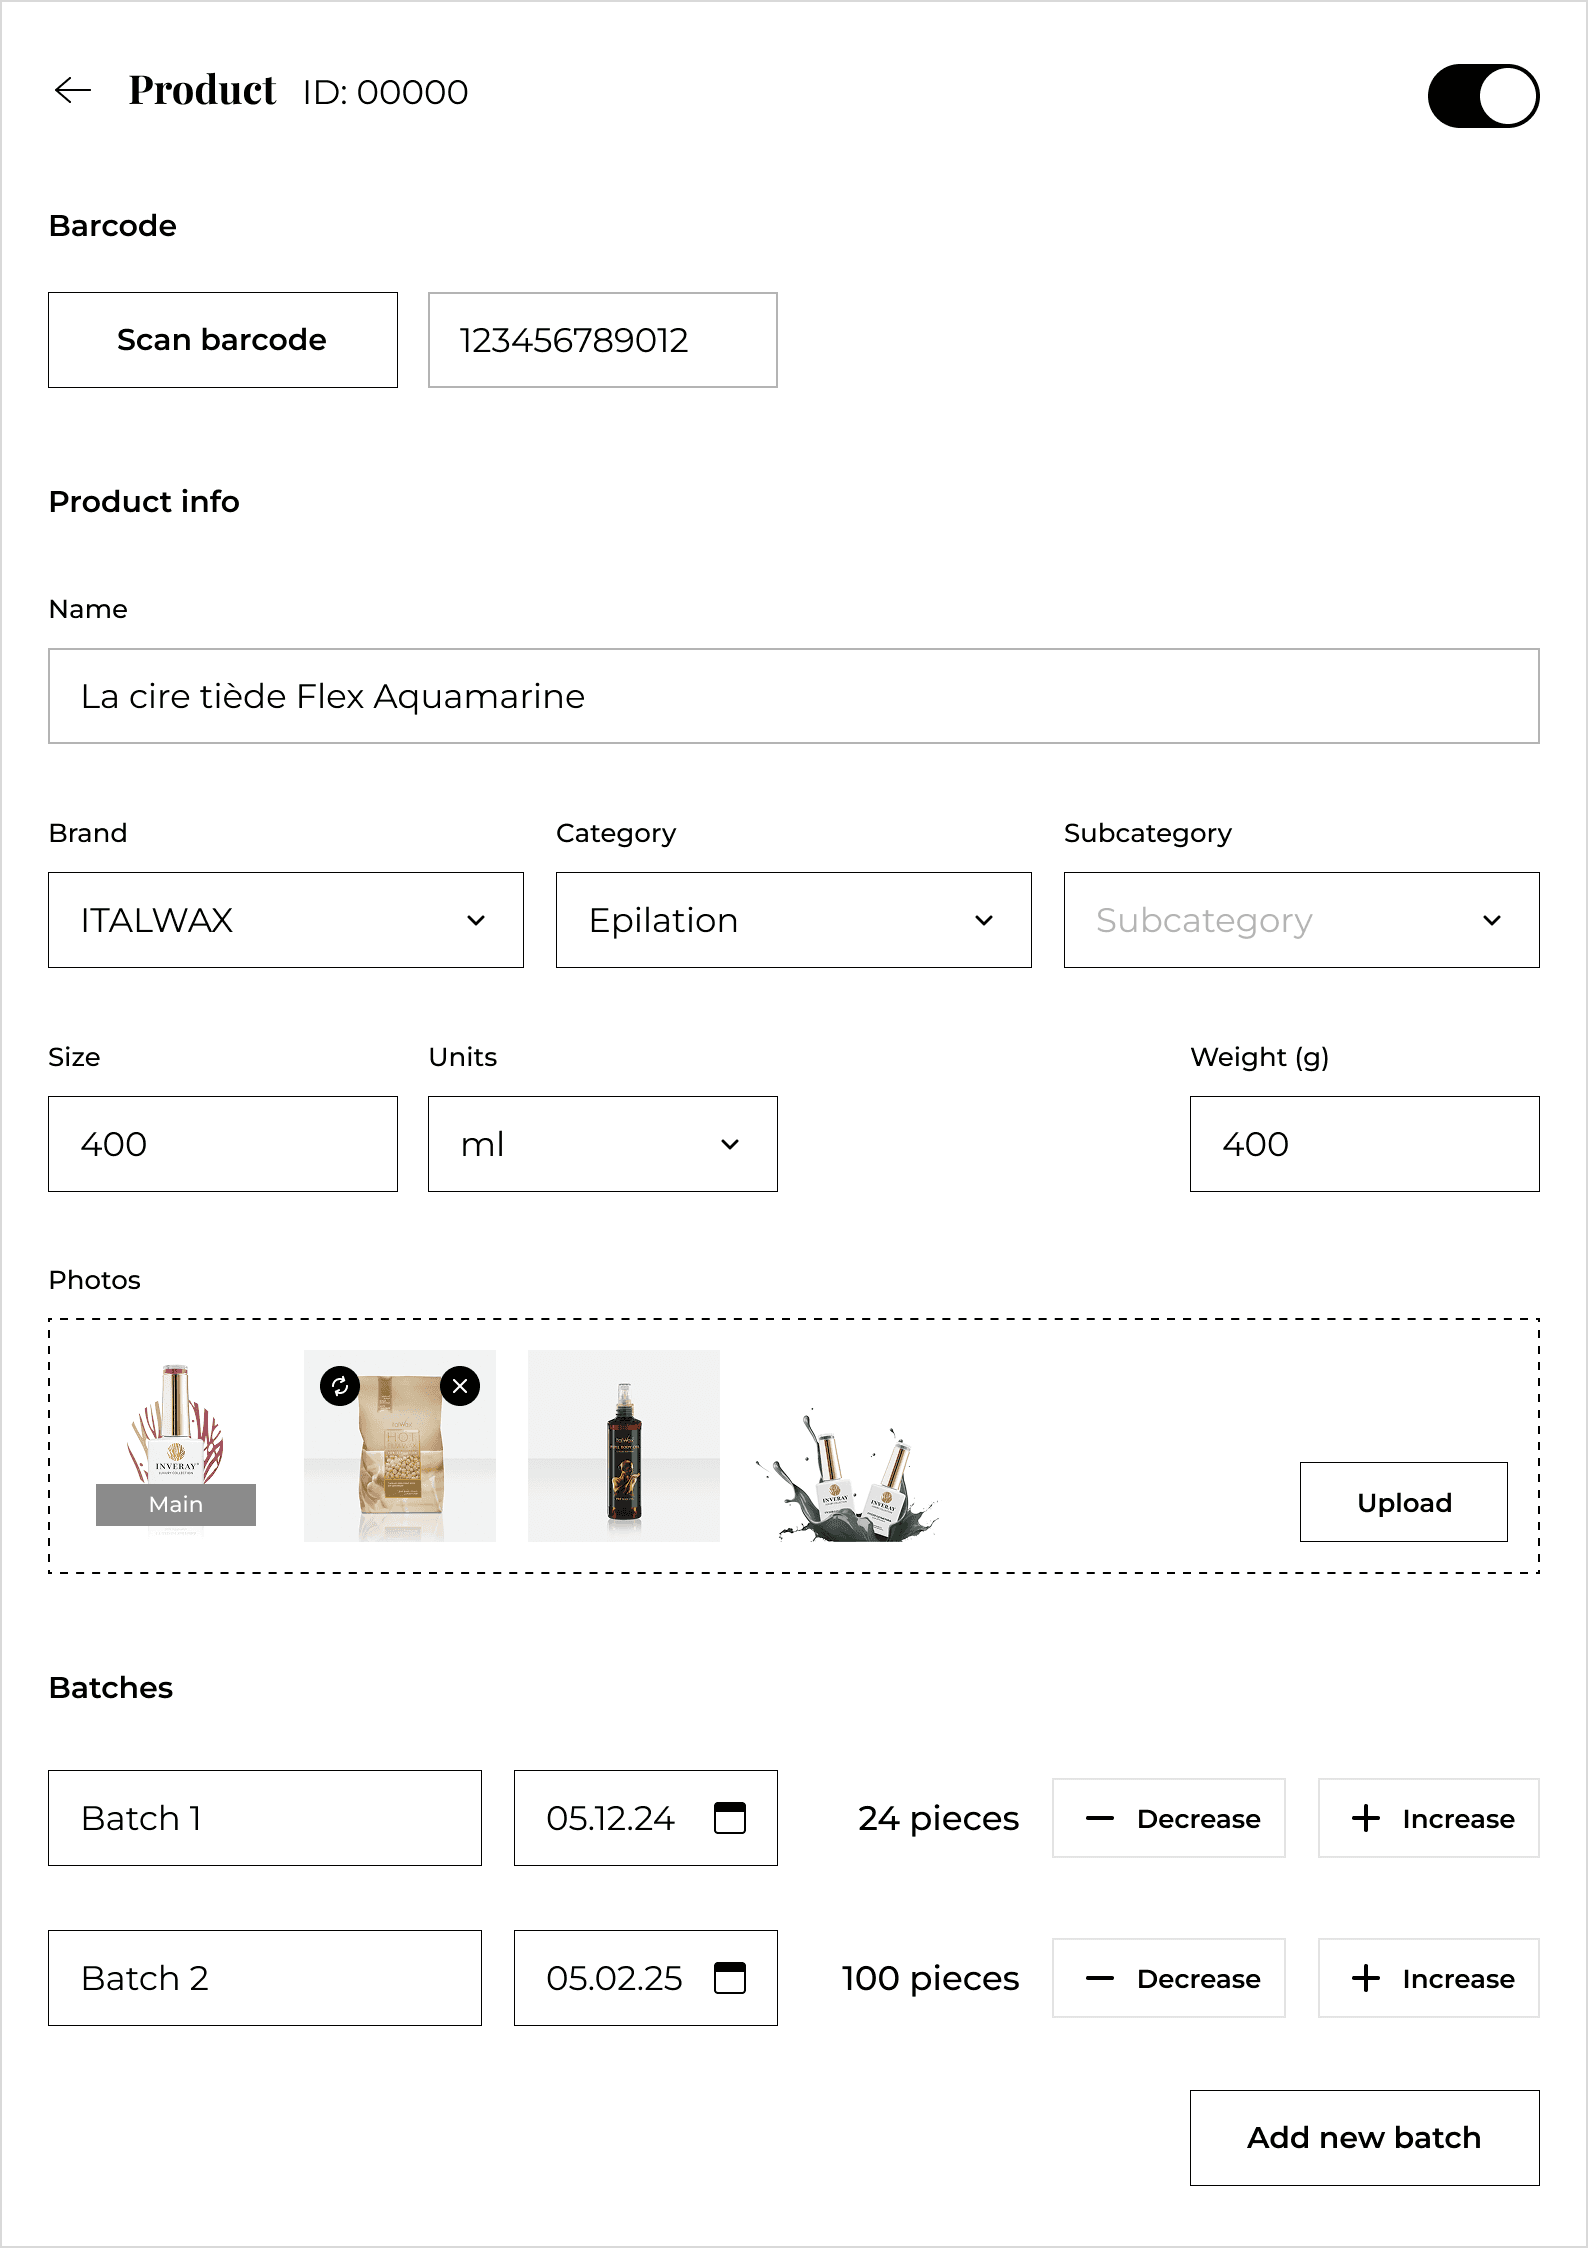
Task: Click the replace icon on wax bag photo
Action: click(x=340, y=1386)
